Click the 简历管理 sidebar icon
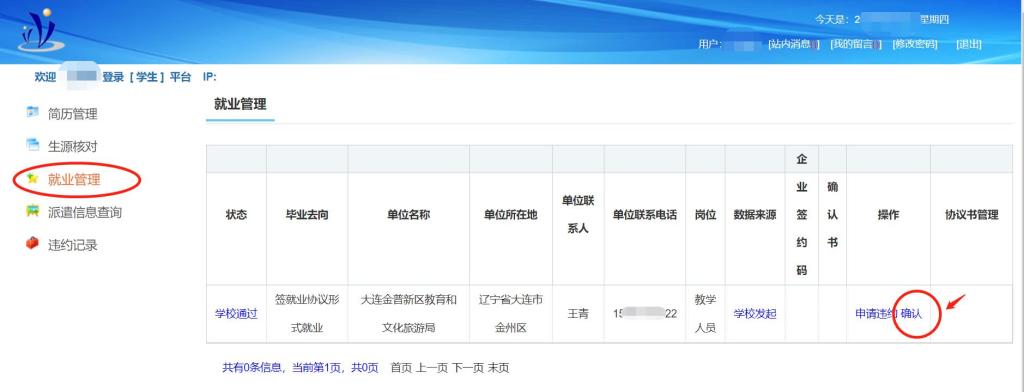This screenshot has width=1024, height=392. (x=32, y=112)
